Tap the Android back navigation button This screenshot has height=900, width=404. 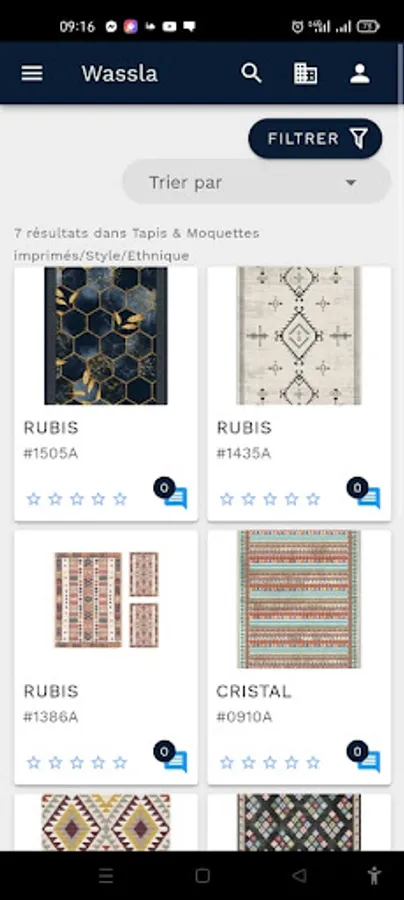click(x=299, y=875)
